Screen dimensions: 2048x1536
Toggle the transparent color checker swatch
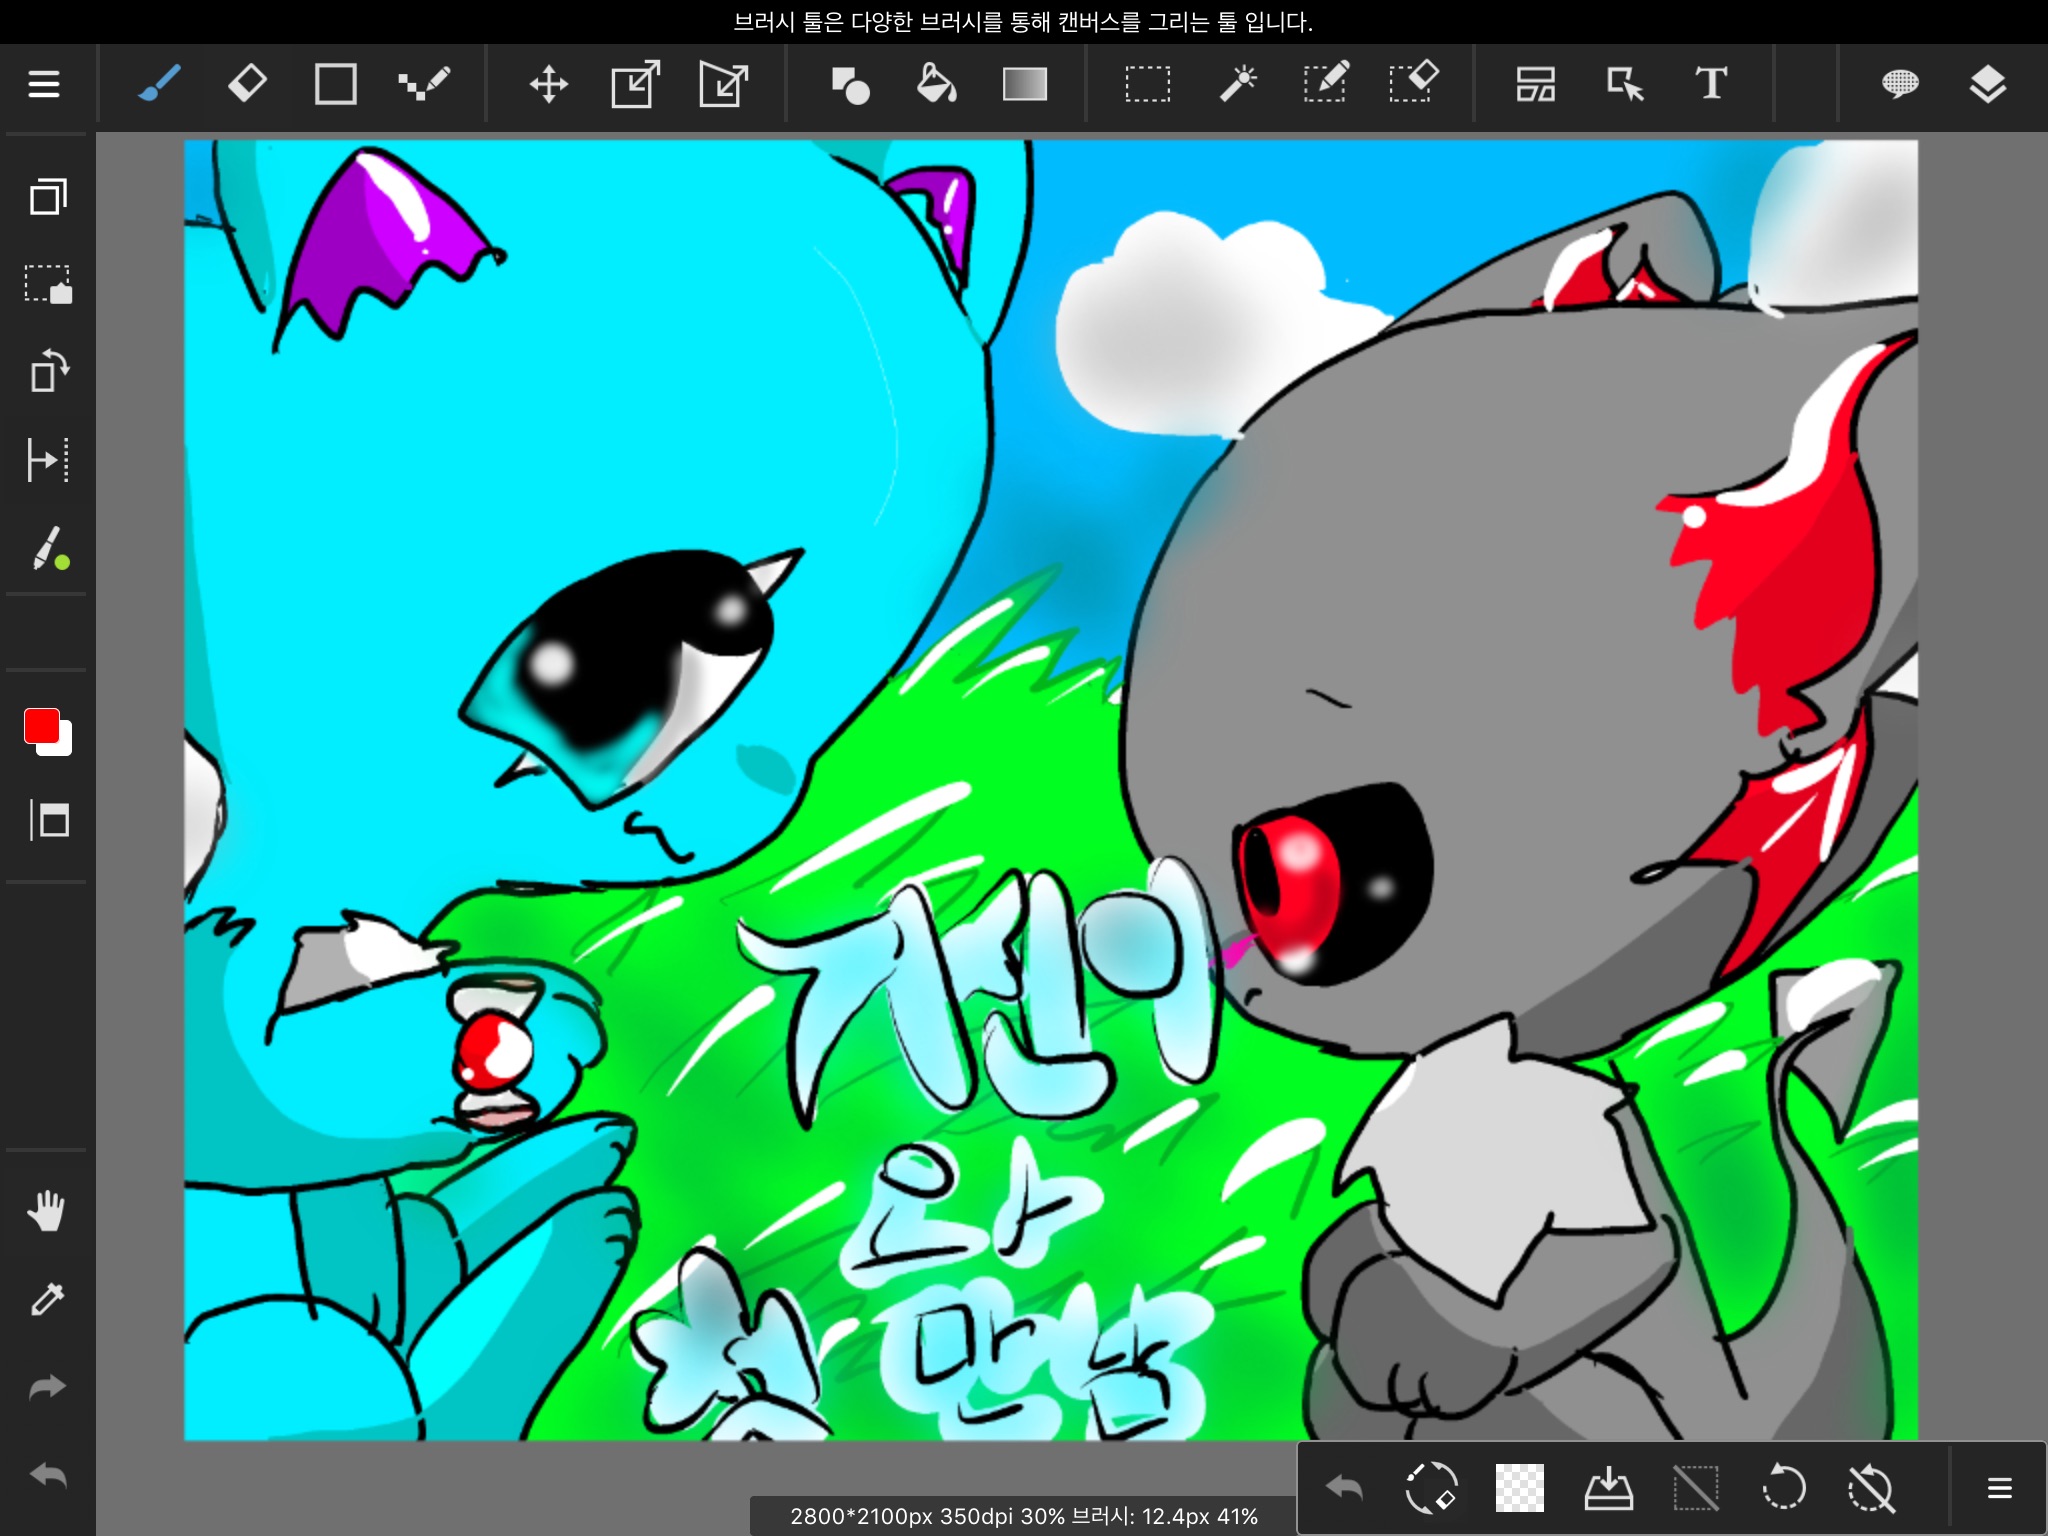point(1519,1488)
